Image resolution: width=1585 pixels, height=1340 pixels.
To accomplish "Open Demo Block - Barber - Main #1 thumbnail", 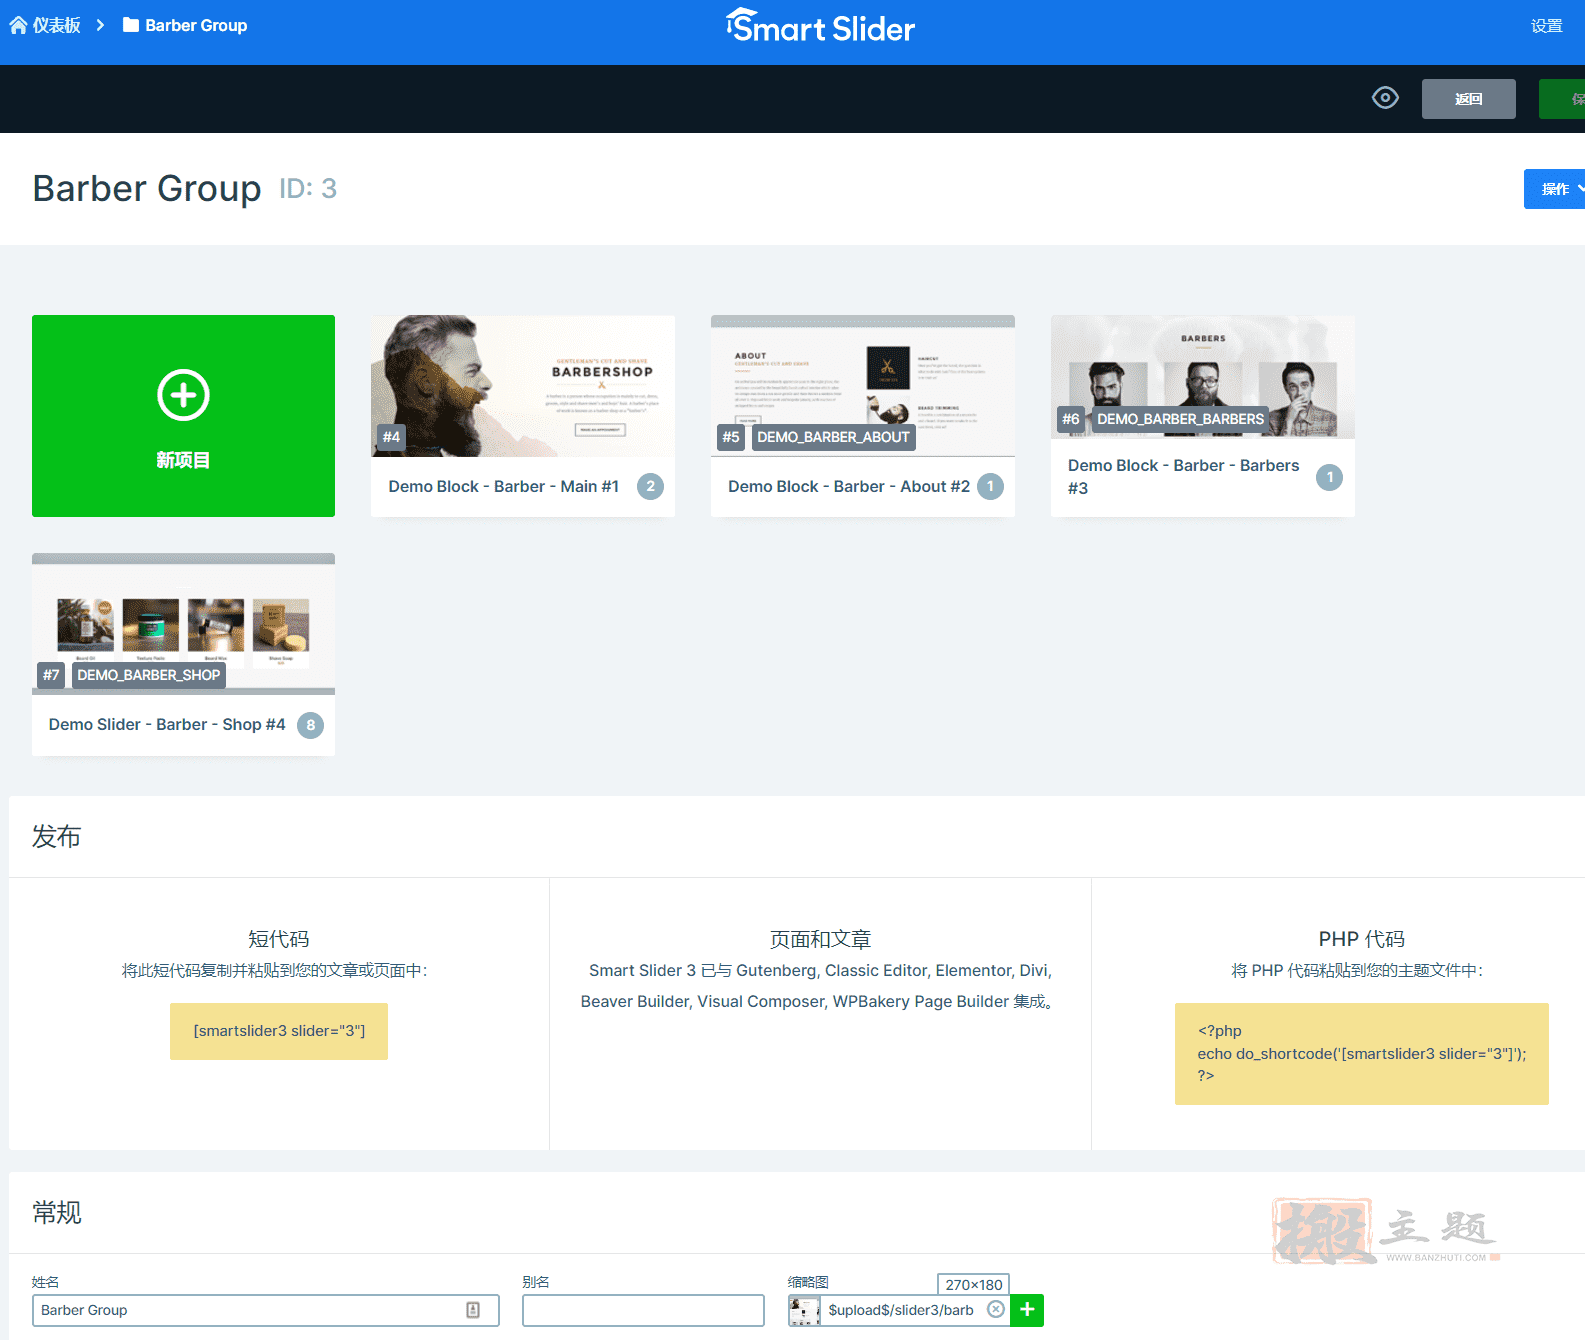I will 523,386.
